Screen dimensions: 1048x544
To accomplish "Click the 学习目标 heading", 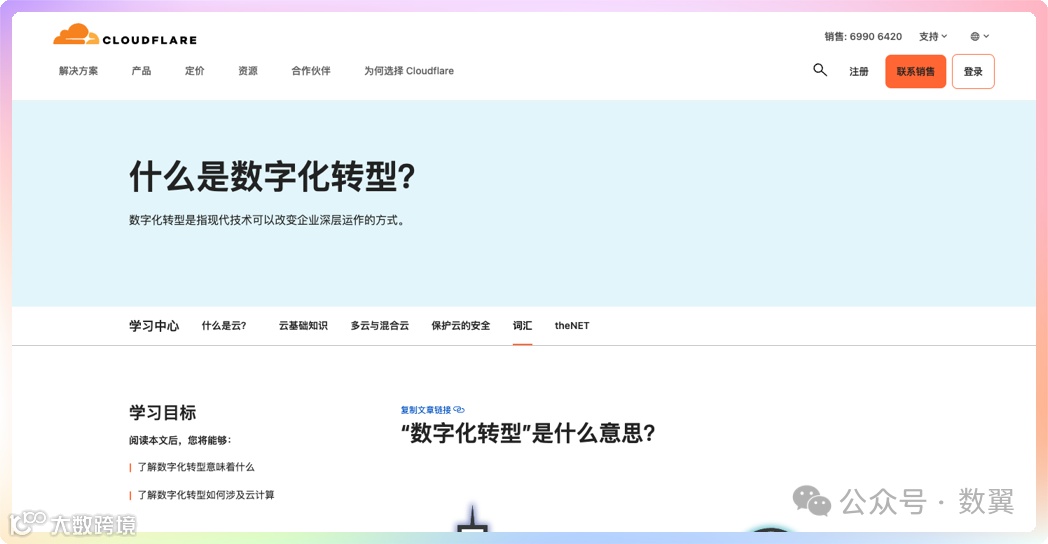I will [x=162, y=412].
